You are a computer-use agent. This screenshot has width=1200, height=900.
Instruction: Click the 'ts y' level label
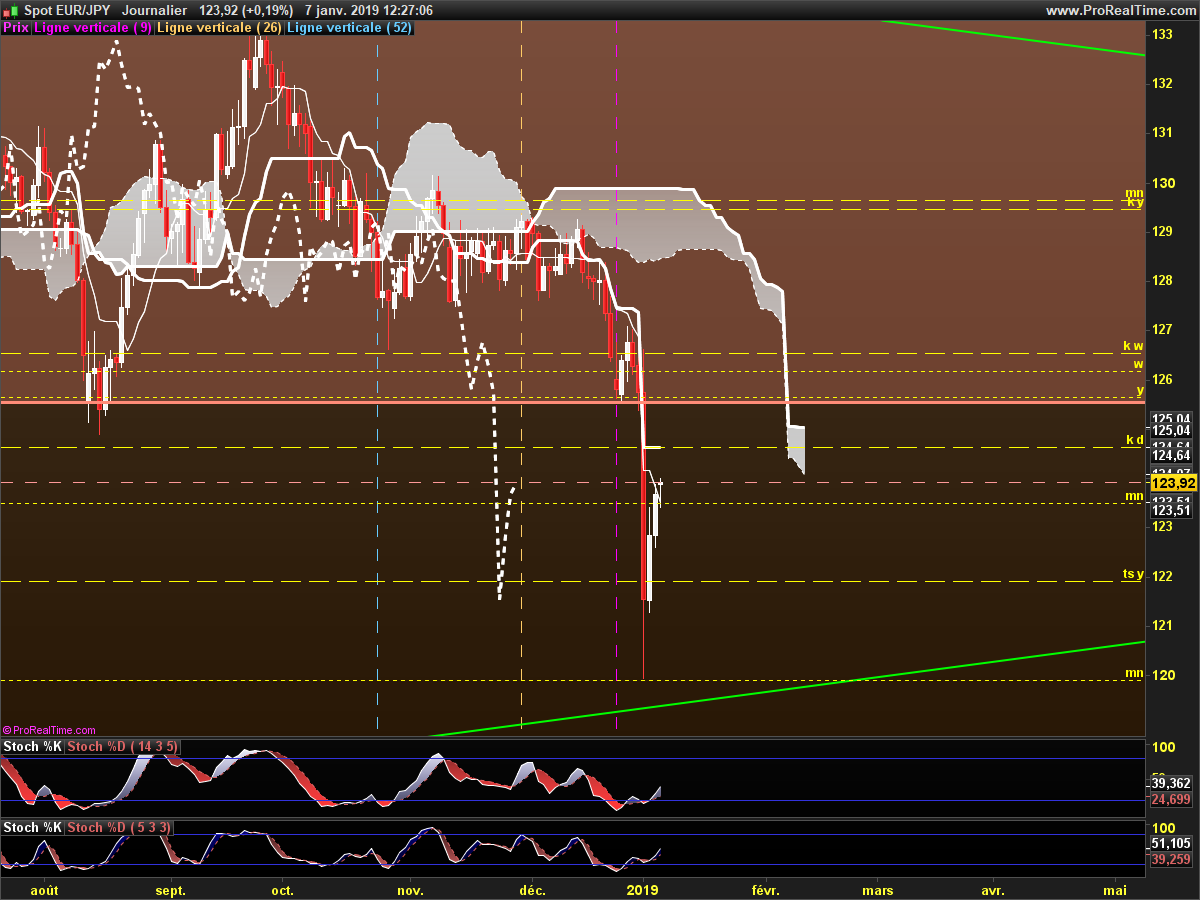[x=1132, y=574]
